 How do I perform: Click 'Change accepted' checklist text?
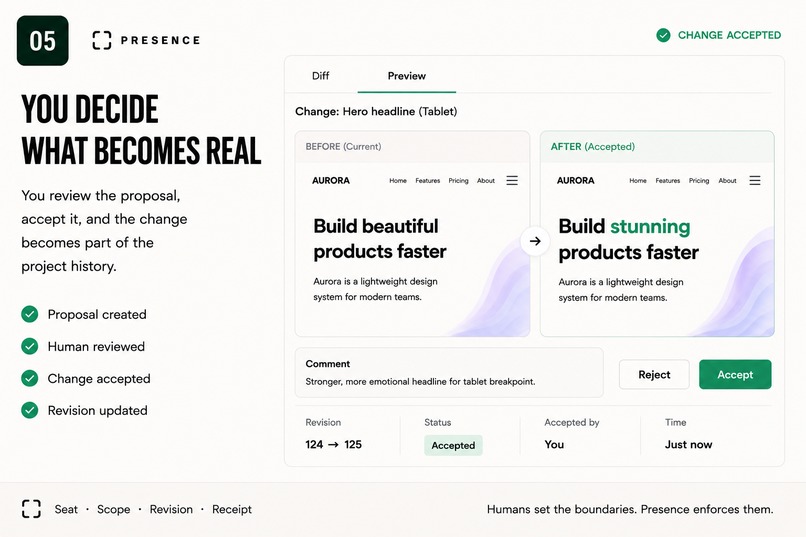(99, 379)
